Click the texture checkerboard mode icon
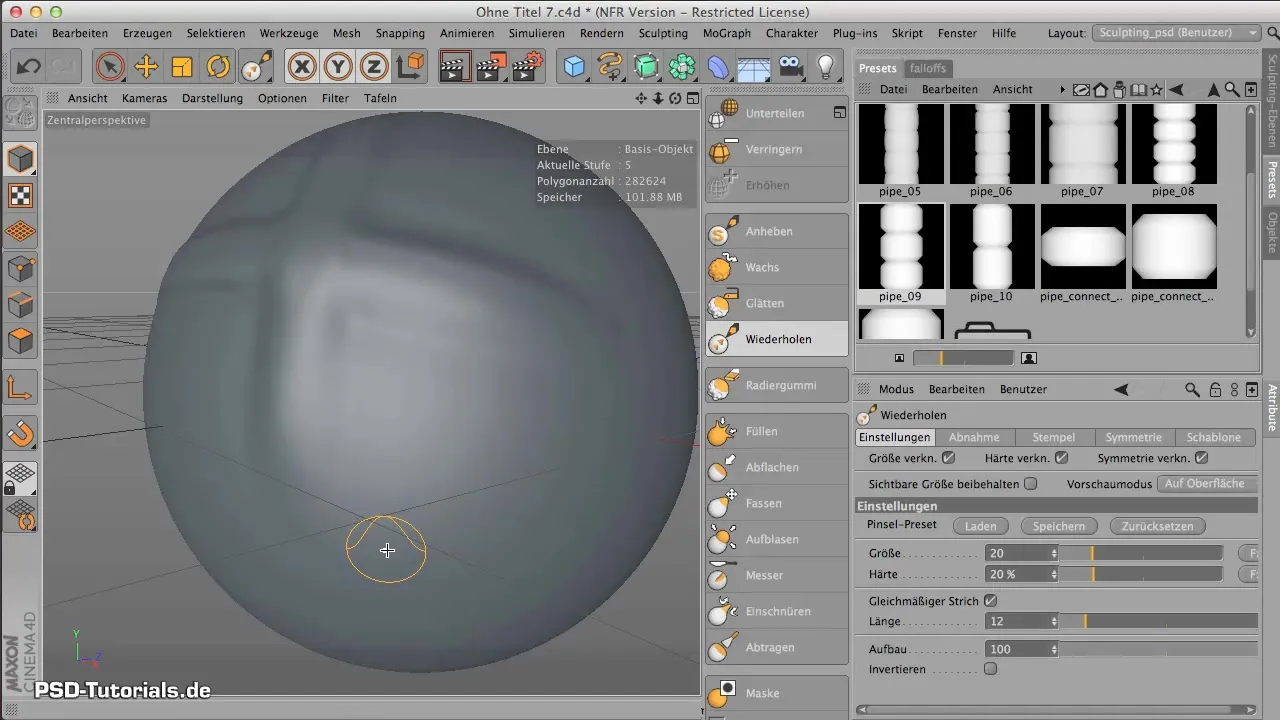 (21, 195)
